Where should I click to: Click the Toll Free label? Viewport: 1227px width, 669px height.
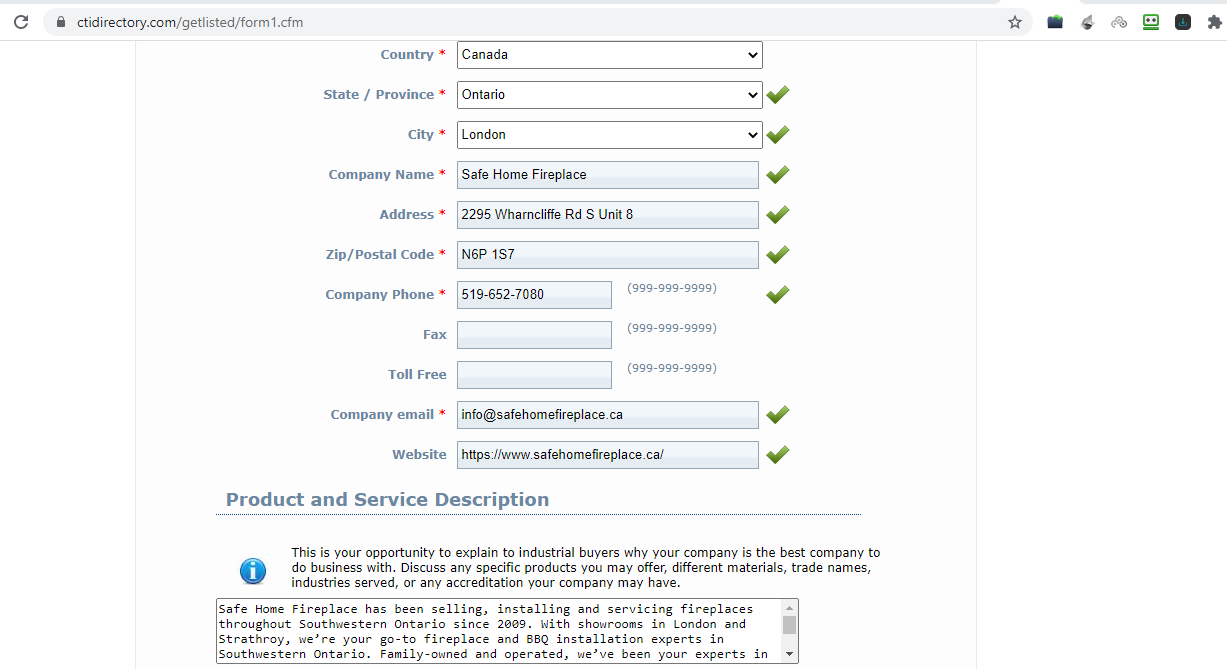click(x=417, y=375)
